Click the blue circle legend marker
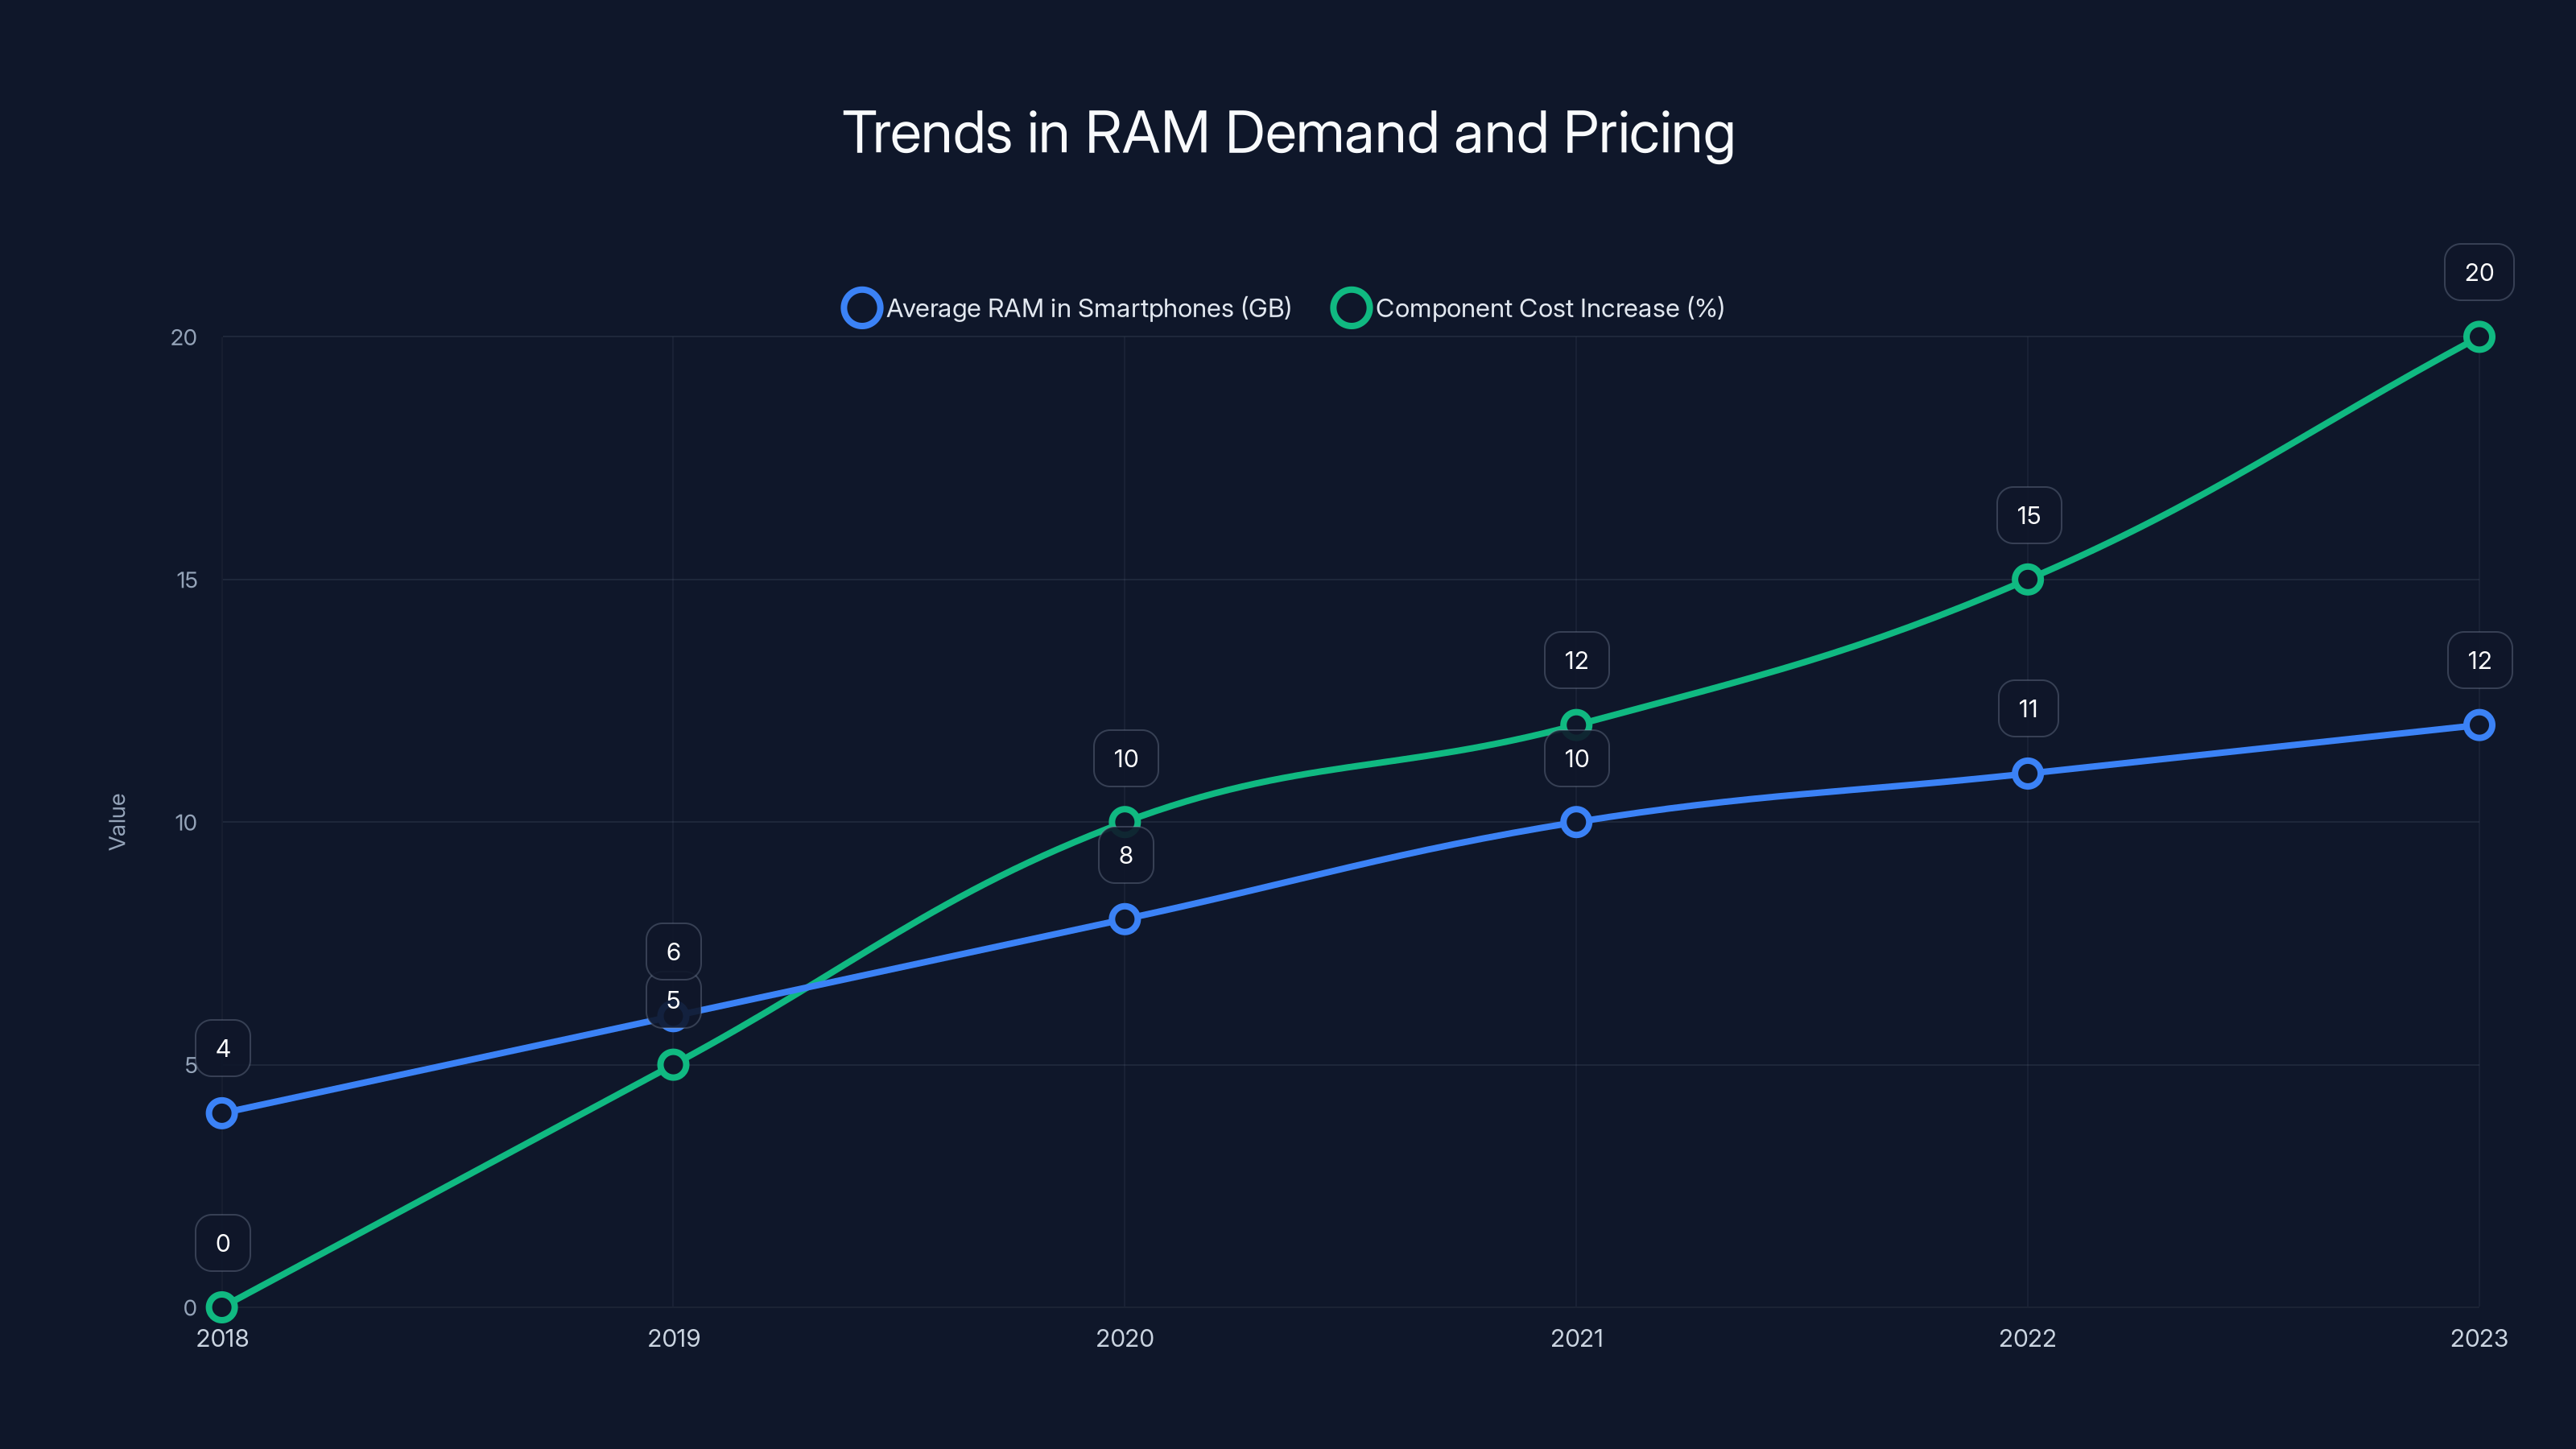This screenshot has width=2576, height=1449. 862,308
